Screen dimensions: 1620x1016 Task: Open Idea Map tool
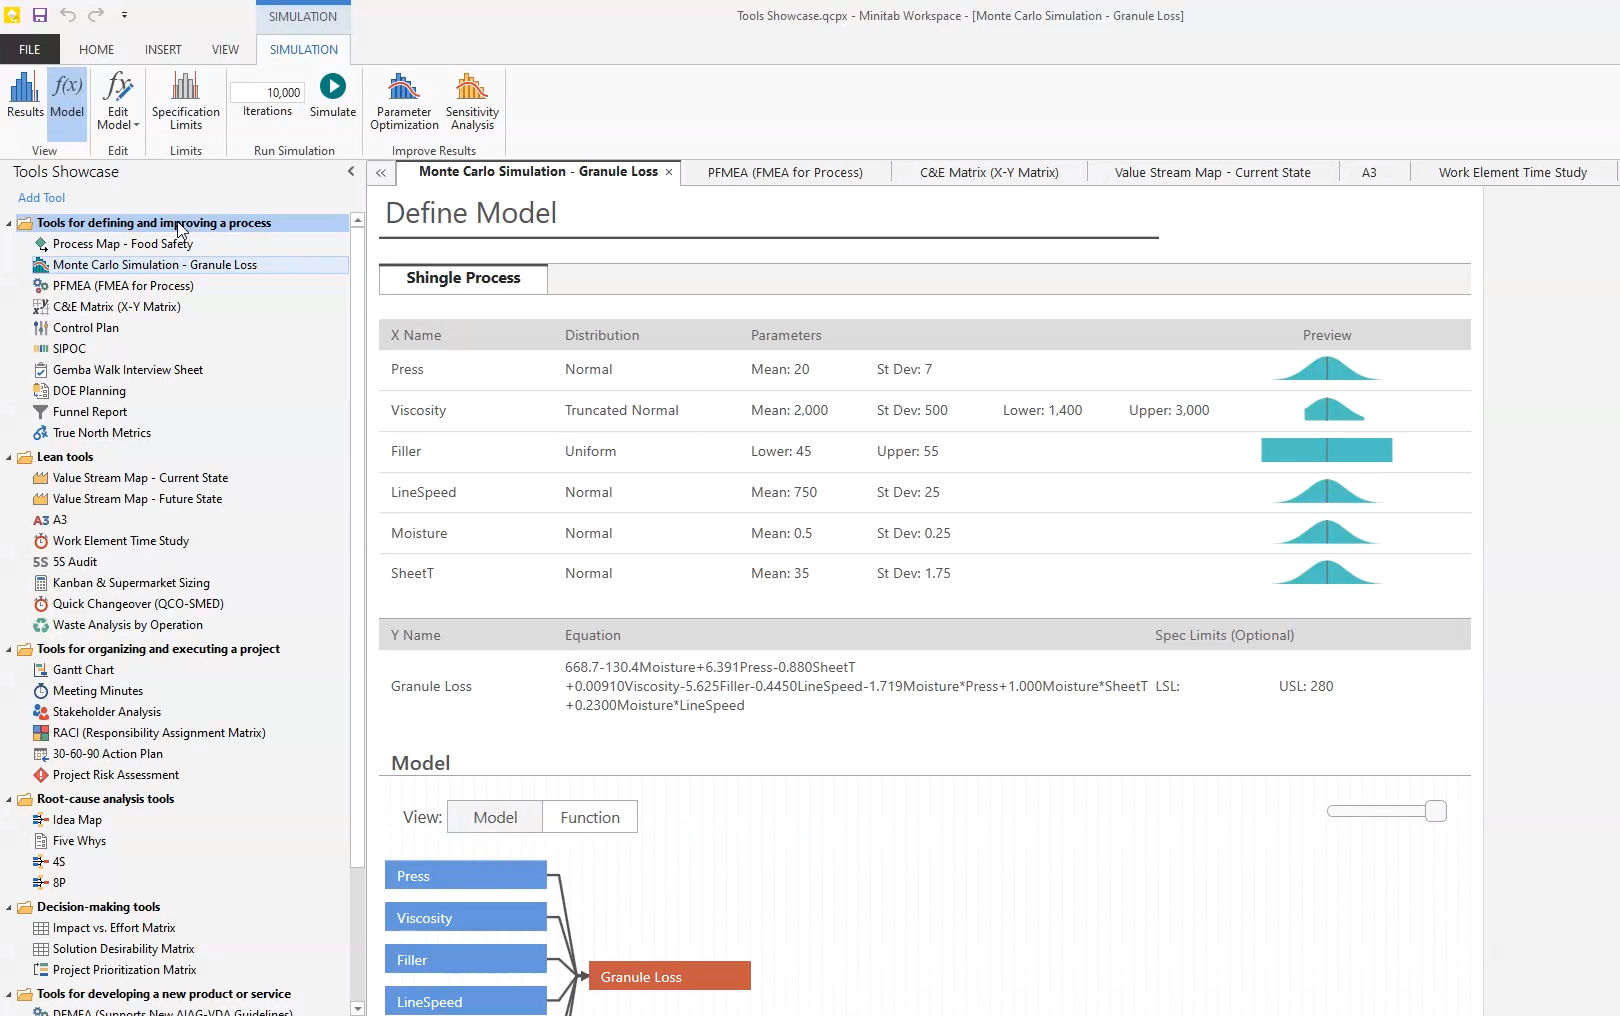click(x=77, y=820)
